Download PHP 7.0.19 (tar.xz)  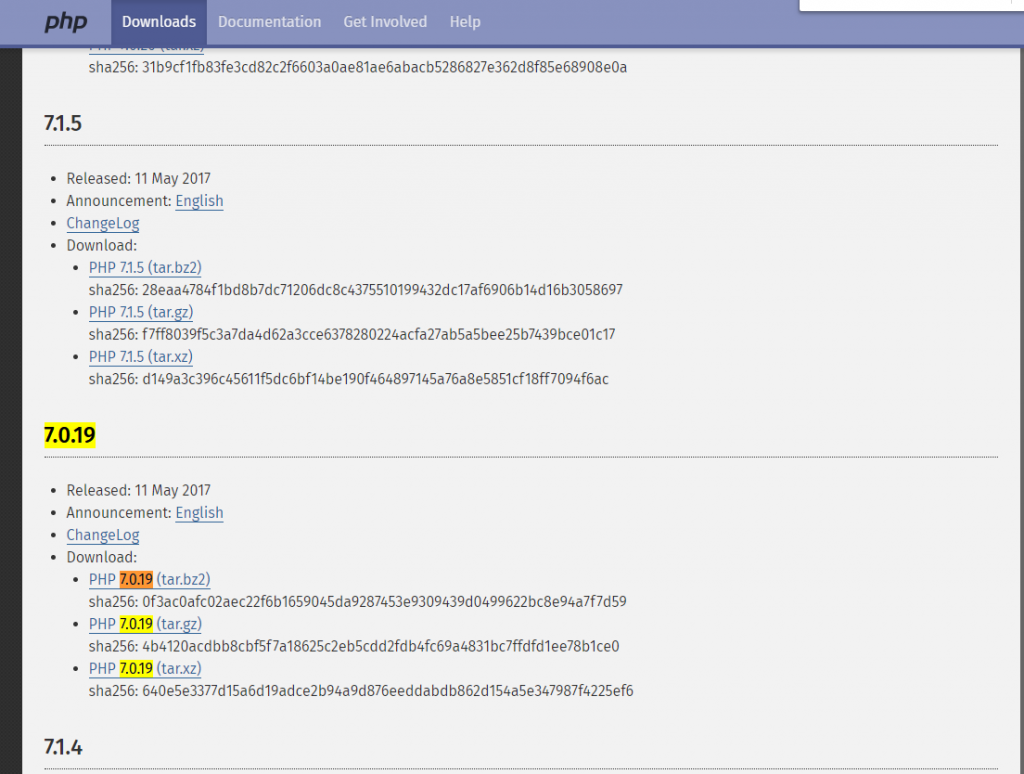pos(145,668)
